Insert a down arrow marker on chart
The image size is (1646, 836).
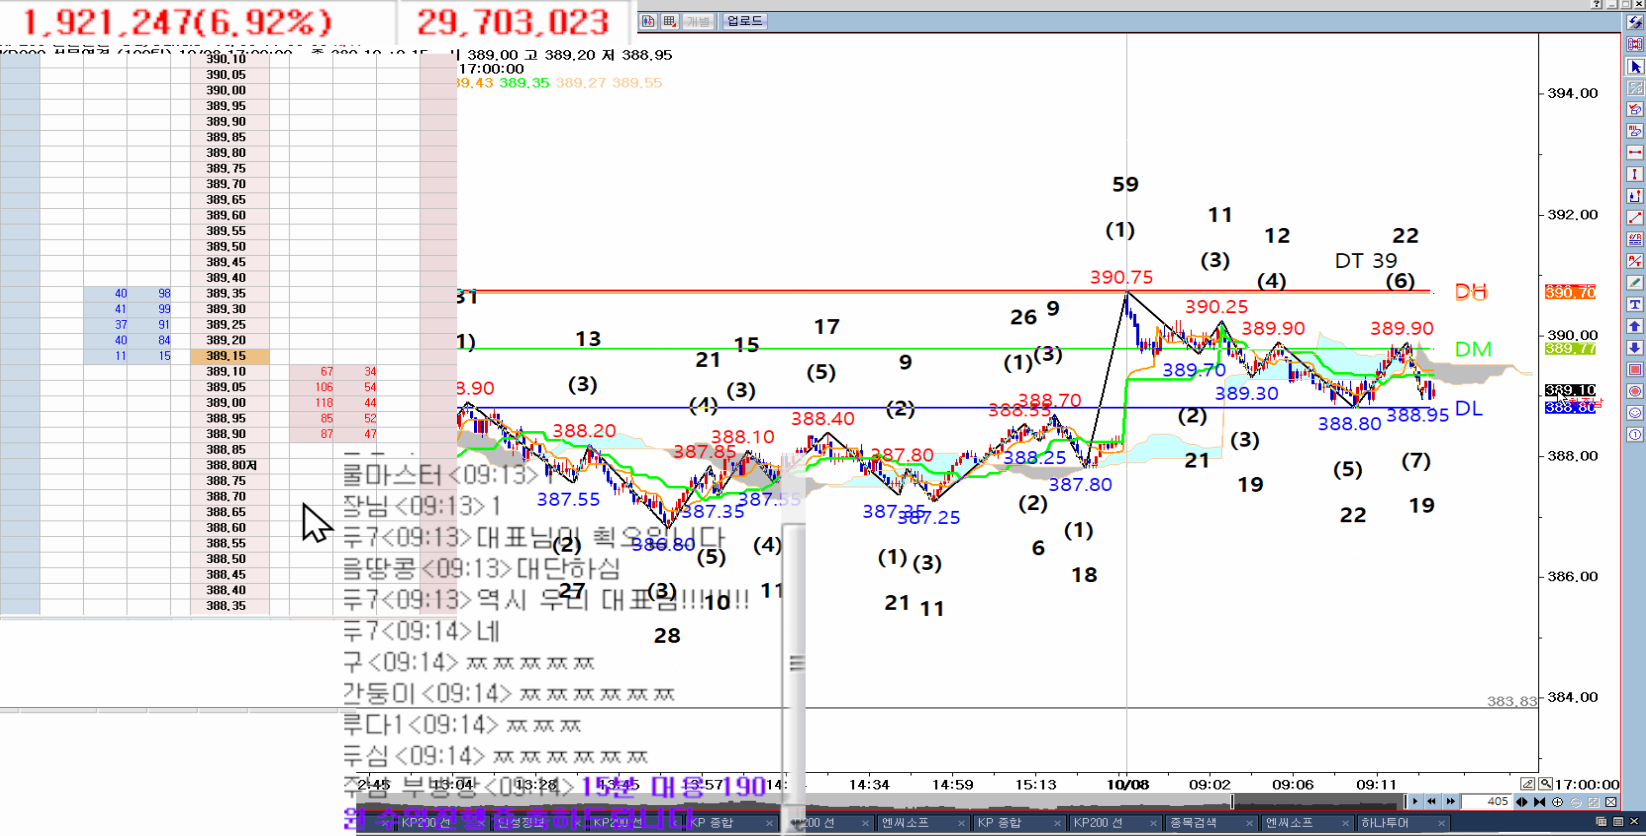click(x=1635, y=348)
